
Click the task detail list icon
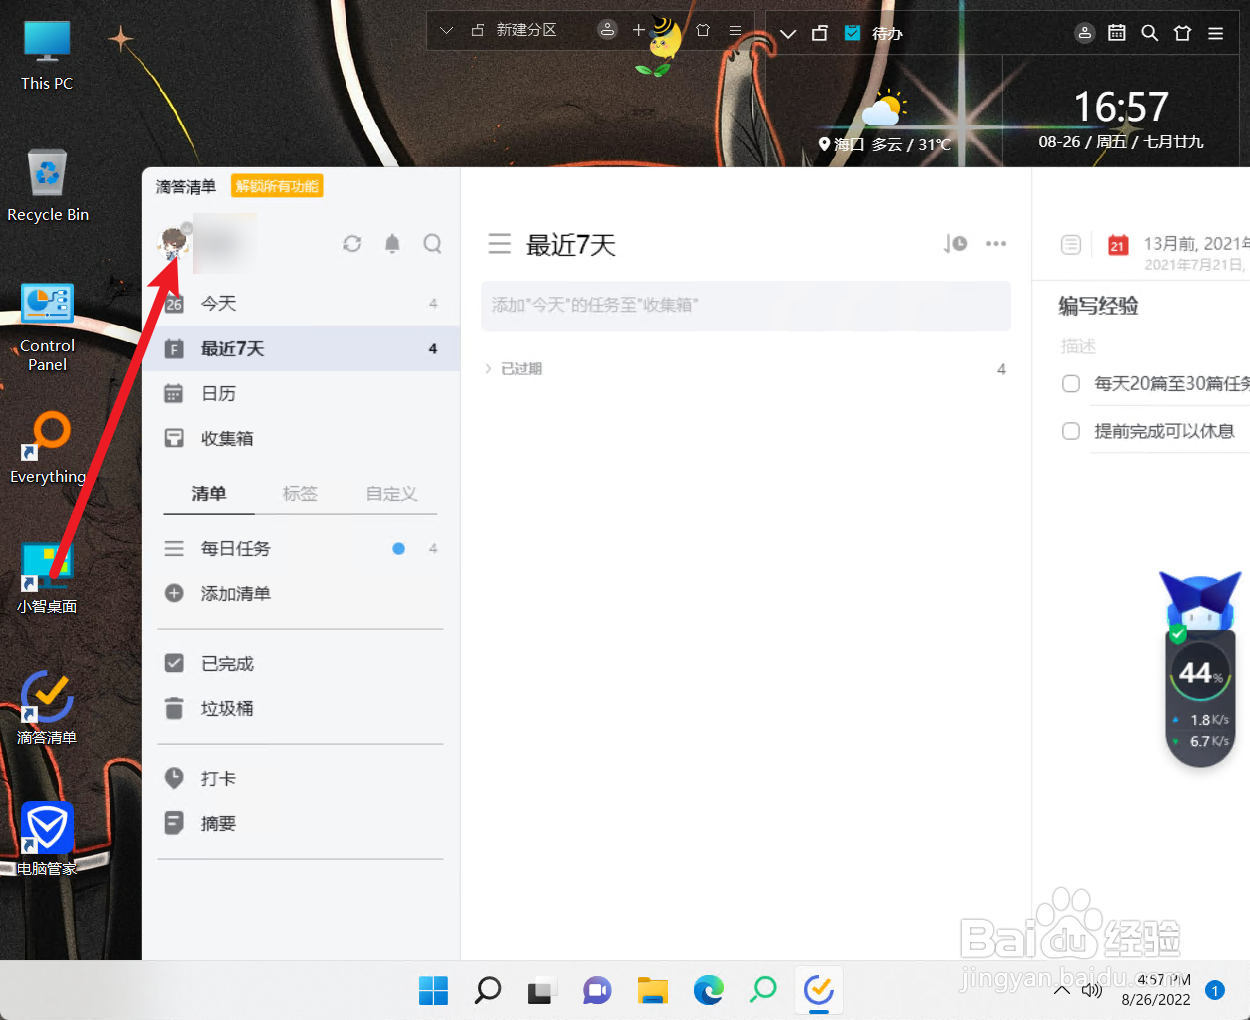tap(1071, 244)
